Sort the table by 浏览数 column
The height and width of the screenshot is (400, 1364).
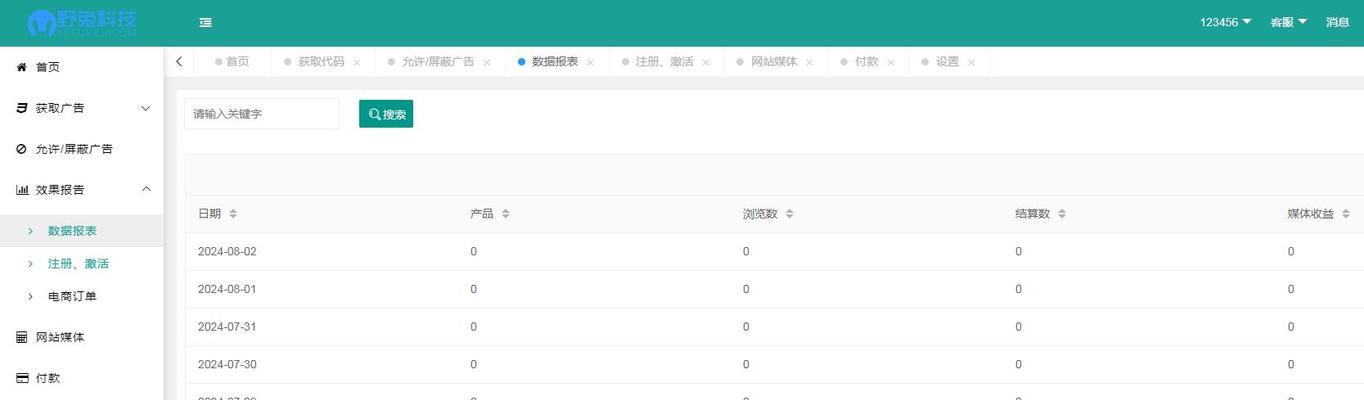pyautogui.click(x=789, y=214)
